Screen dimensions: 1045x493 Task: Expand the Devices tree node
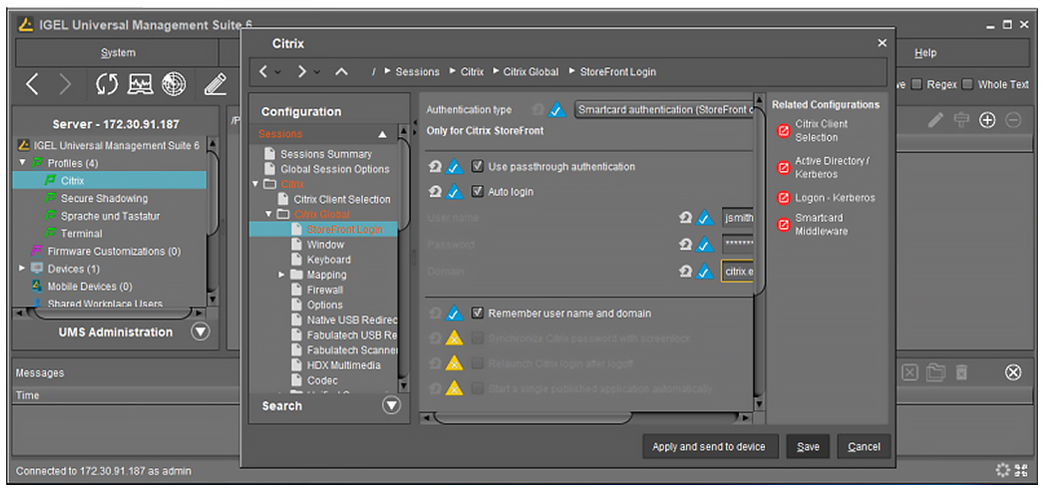coord(23,268)
